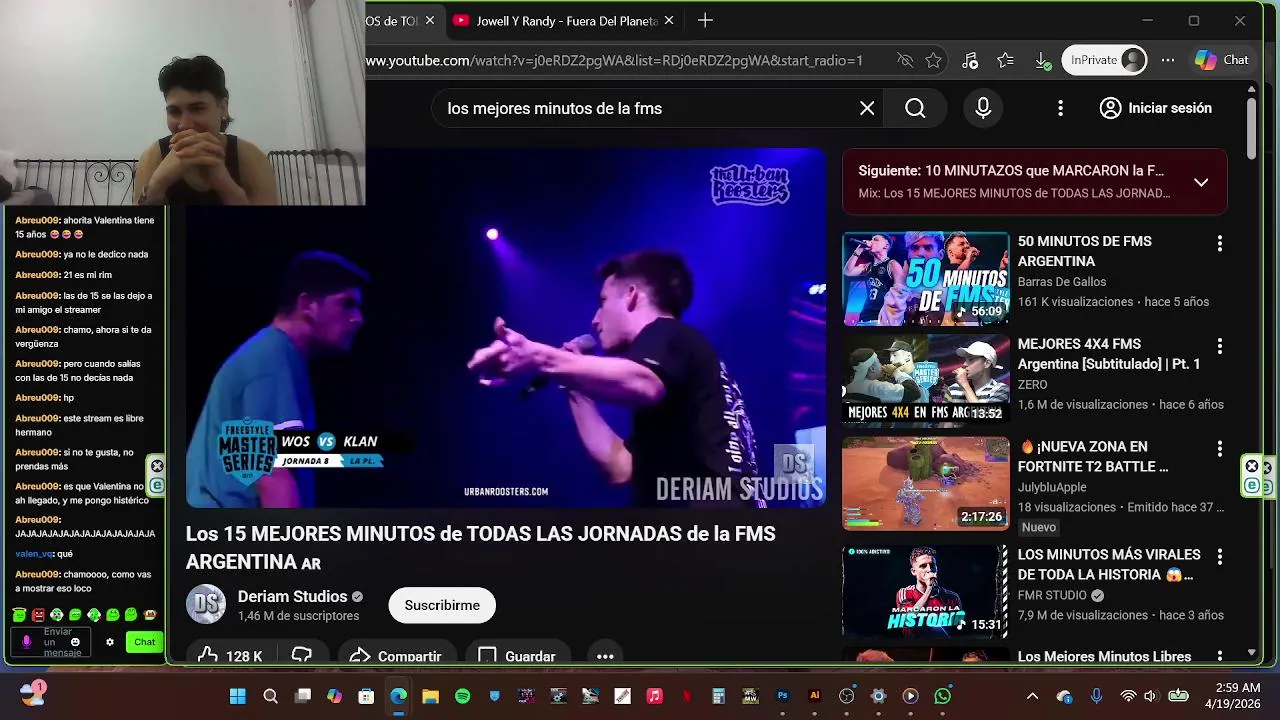Dislike the video thumbs-down button
This screenshot has width=1280, height=720.
(x=302, y=656)
